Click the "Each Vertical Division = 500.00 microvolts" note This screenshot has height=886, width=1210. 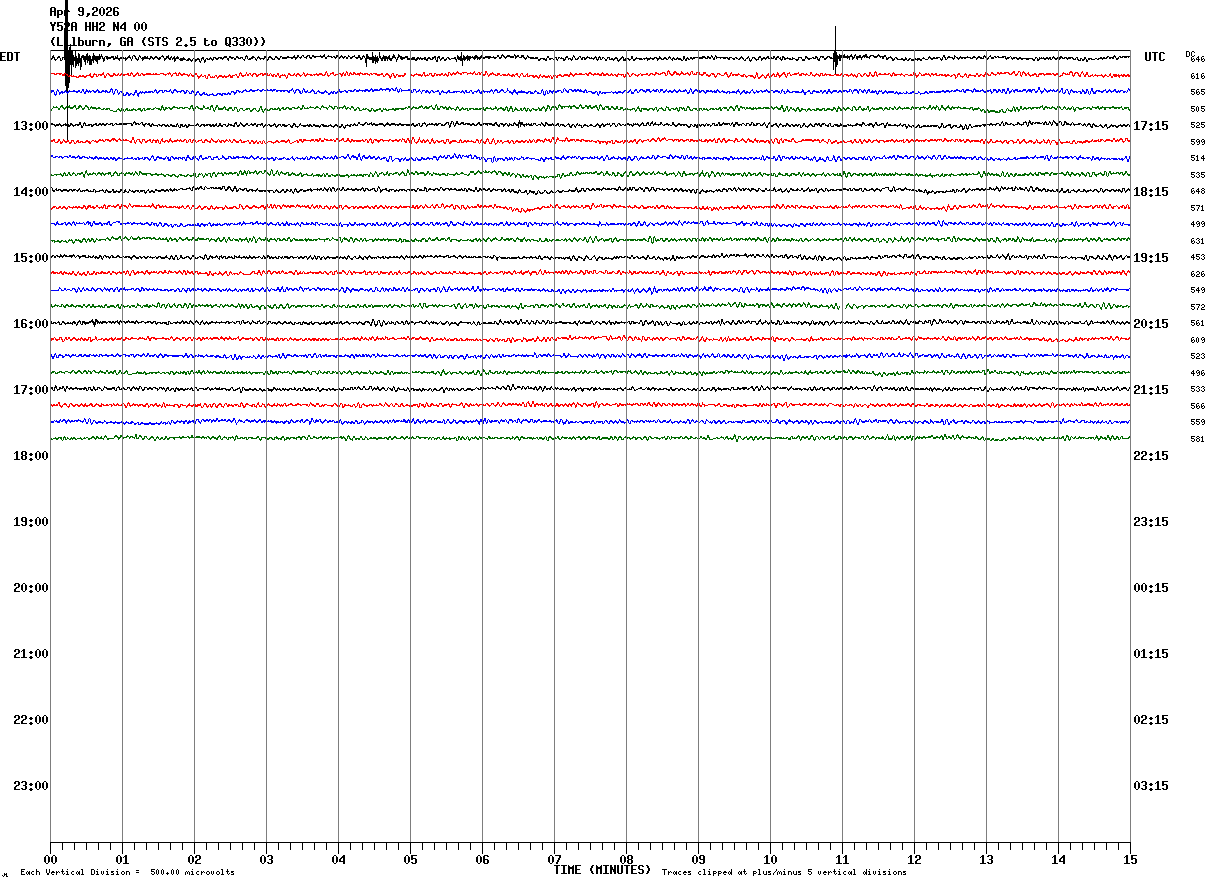(127, 873)
